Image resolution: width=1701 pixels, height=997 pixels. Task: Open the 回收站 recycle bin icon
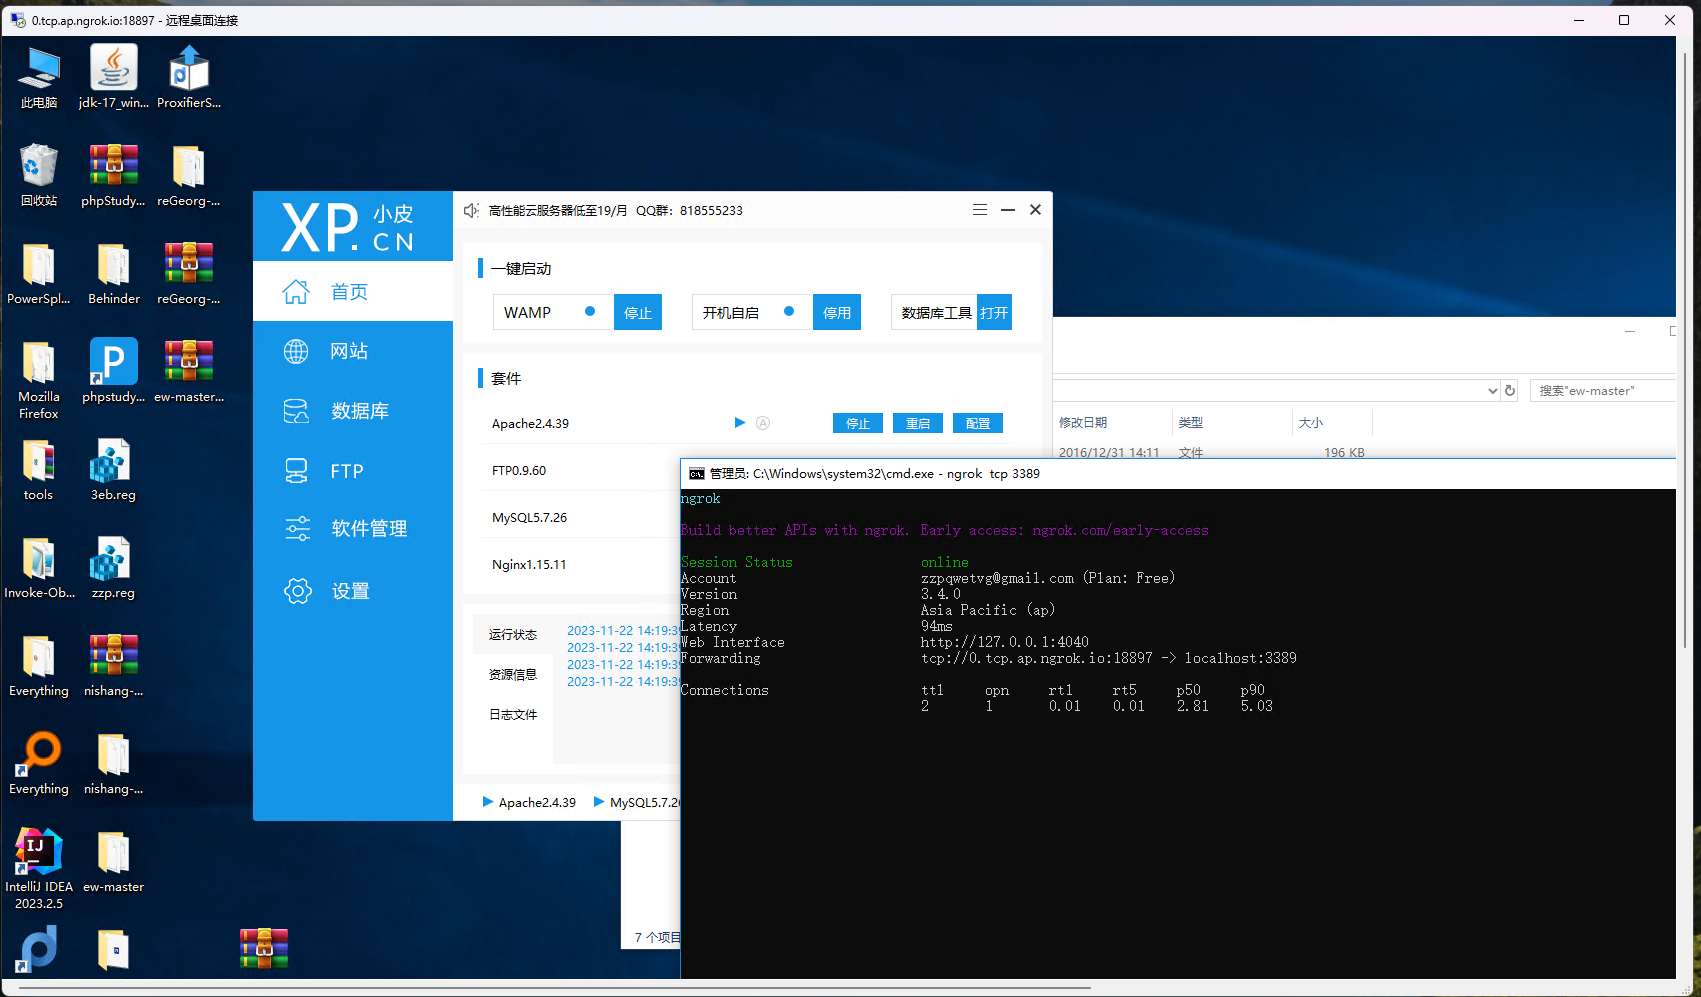point(39,173)
